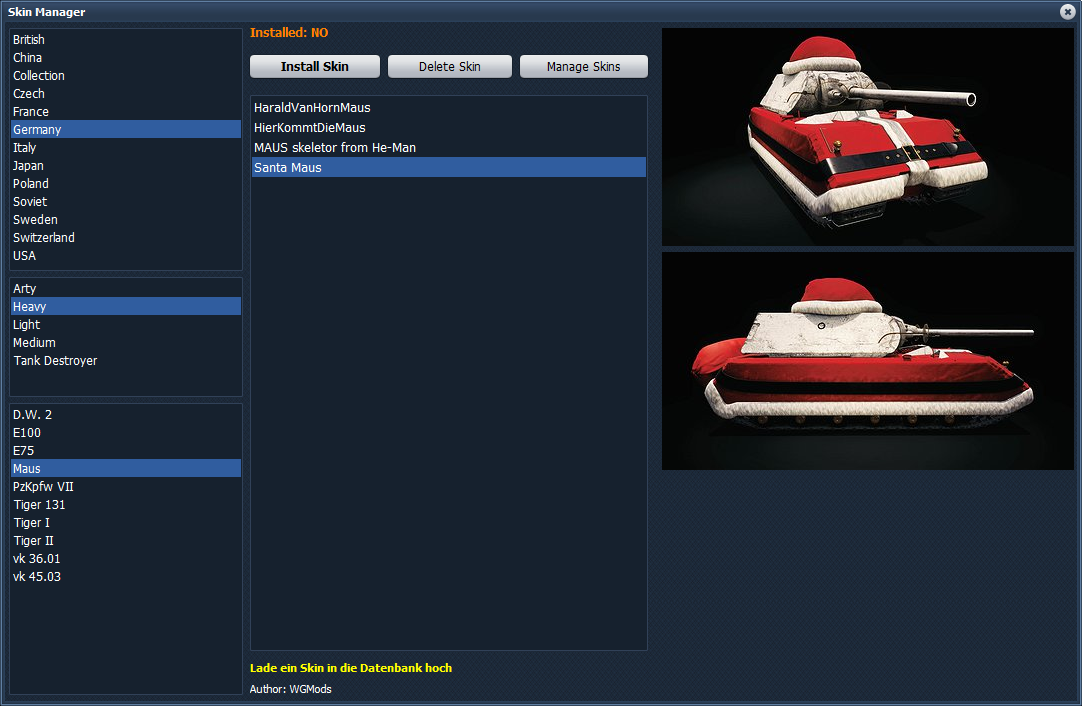1082x706 pixels.
Task: Select Germany in the nation list
Action: pos(126,129)
